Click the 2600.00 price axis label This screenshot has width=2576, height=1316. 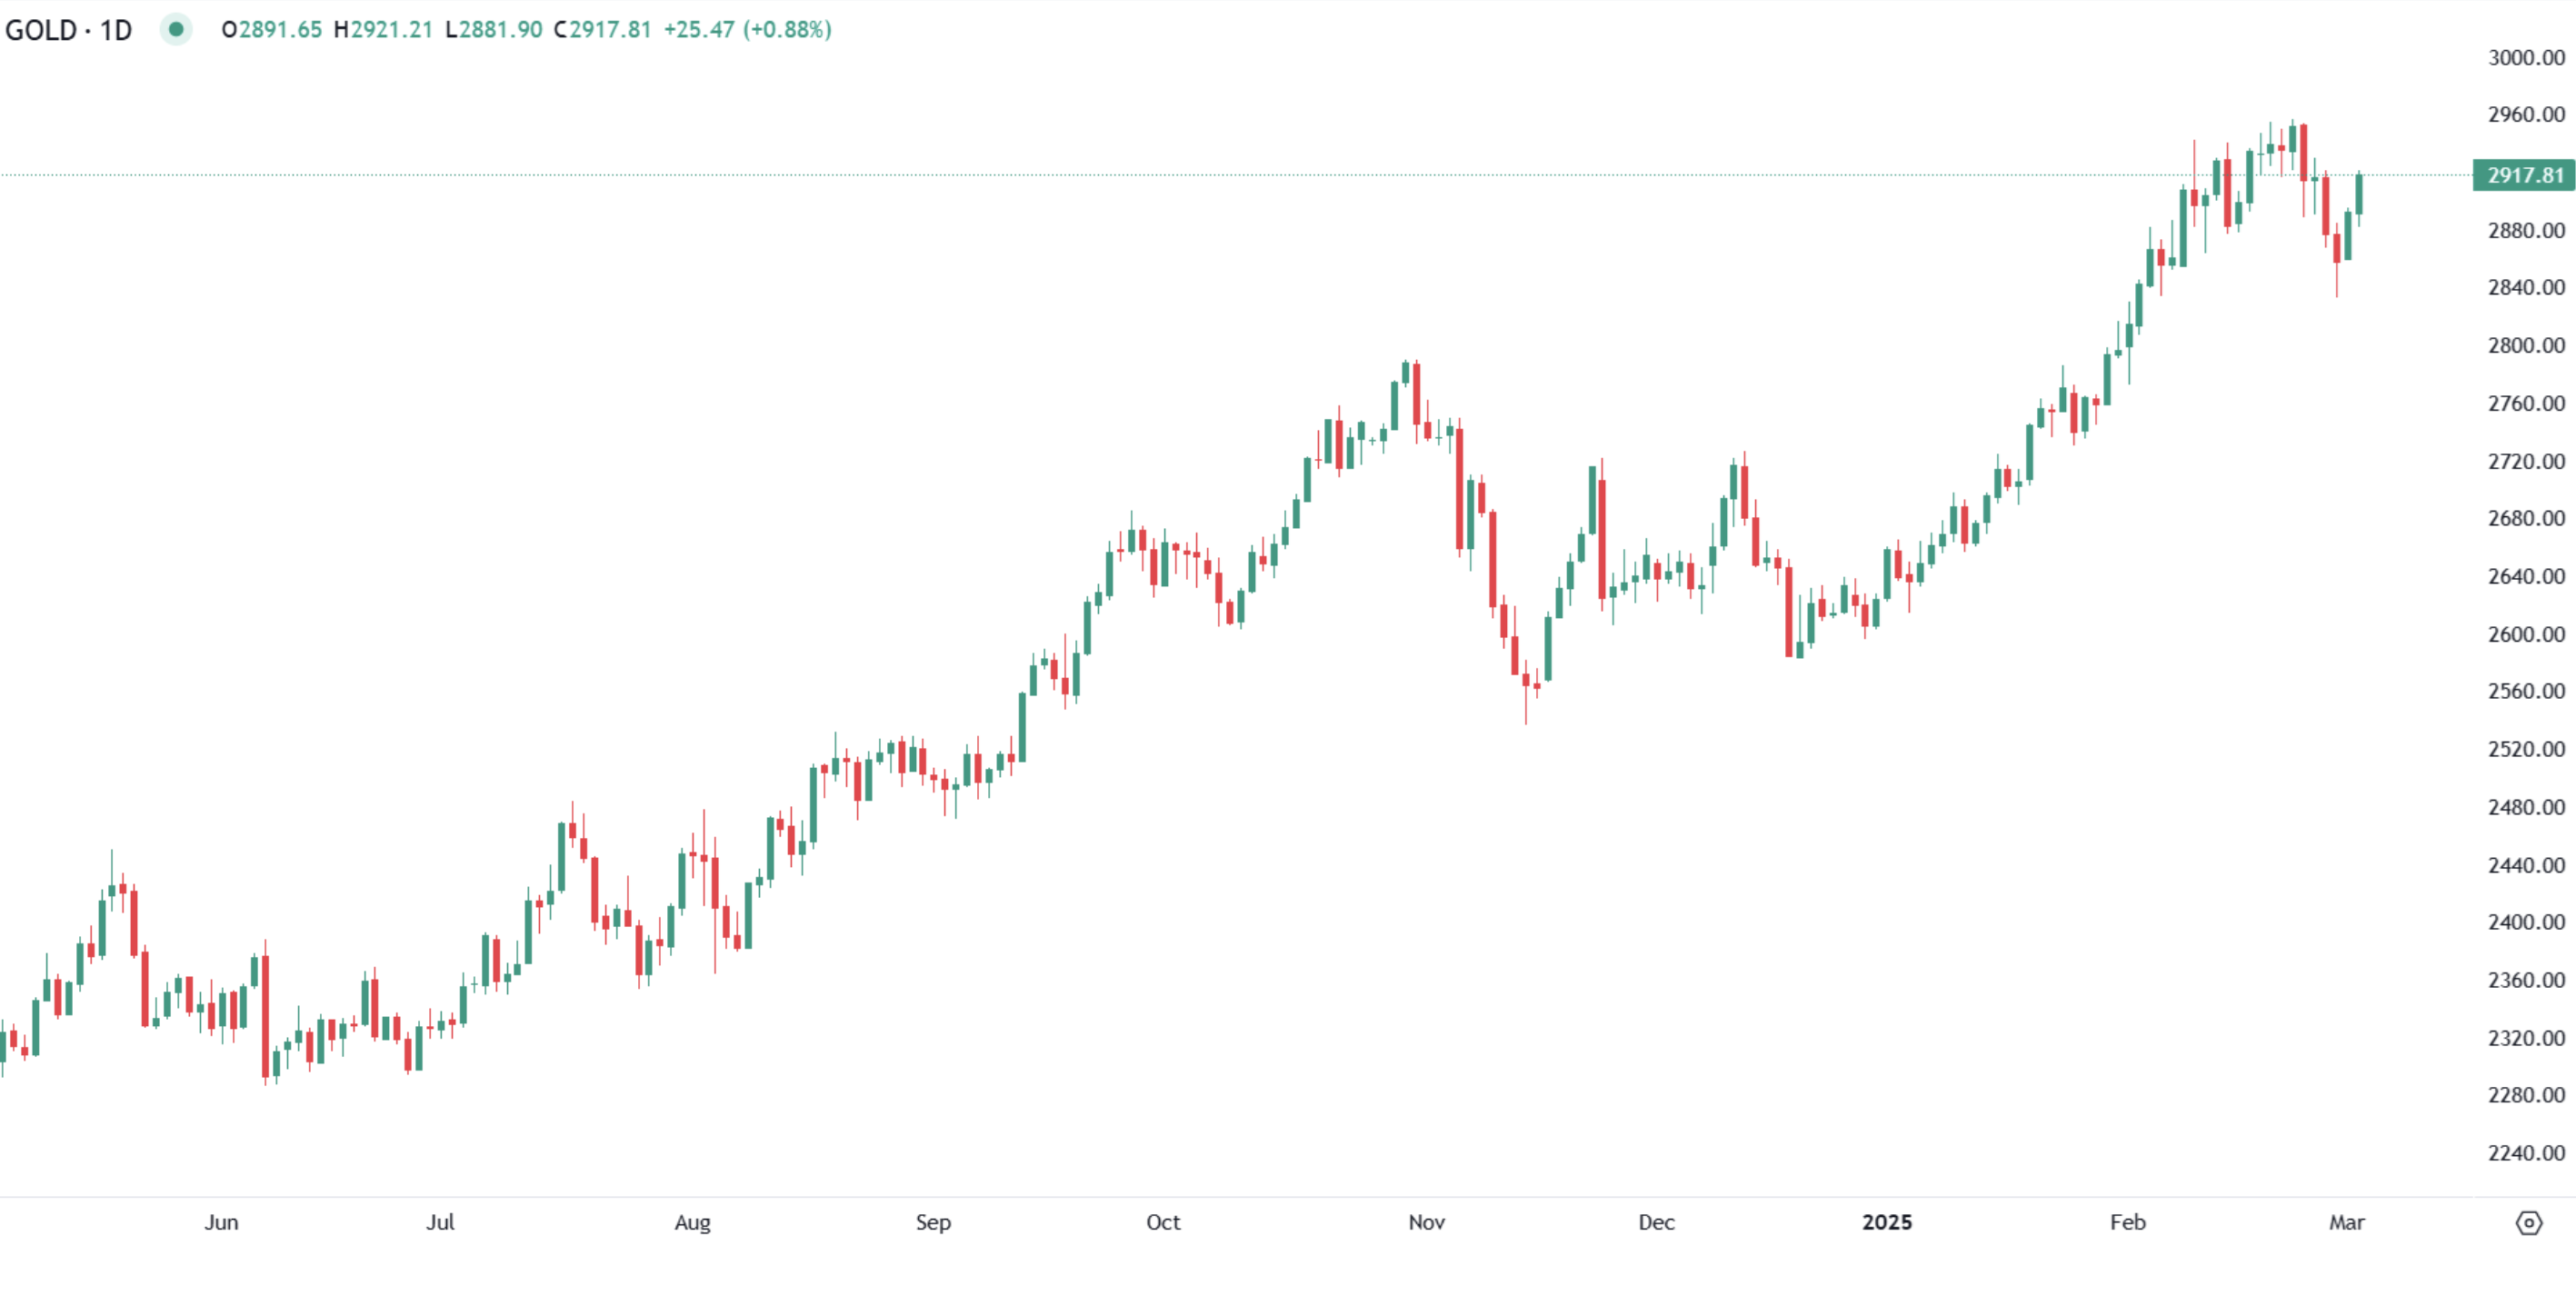tap(2526, 634)
